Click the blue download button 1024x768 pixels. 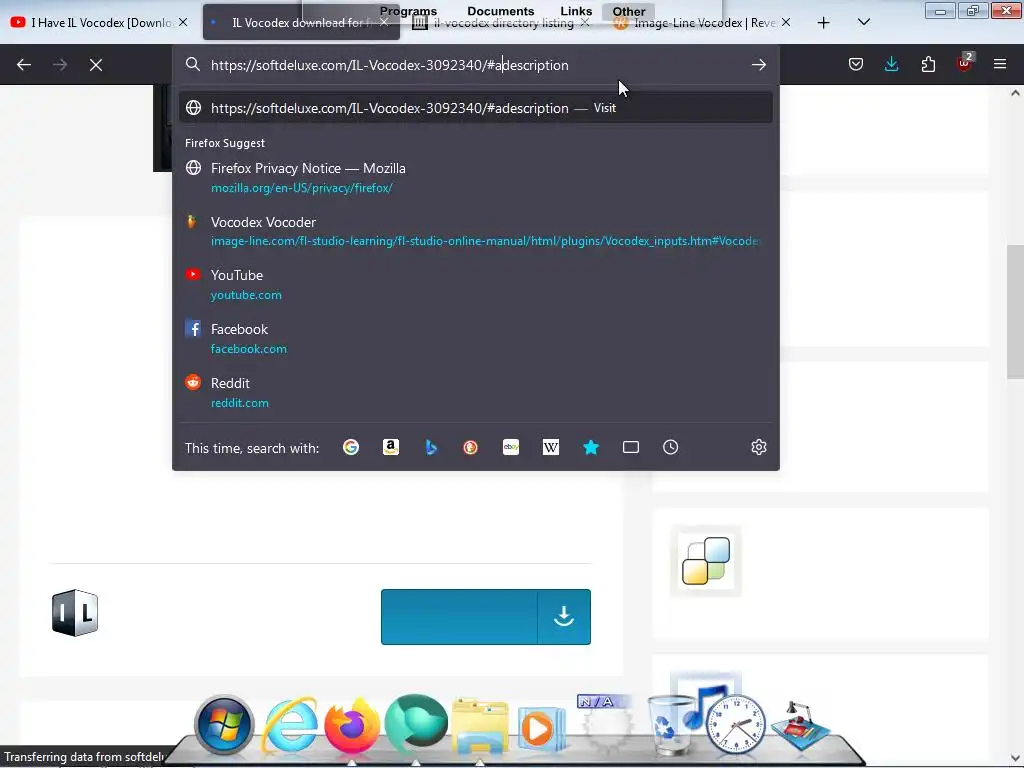pyautogui.click(x=486, y=616)
